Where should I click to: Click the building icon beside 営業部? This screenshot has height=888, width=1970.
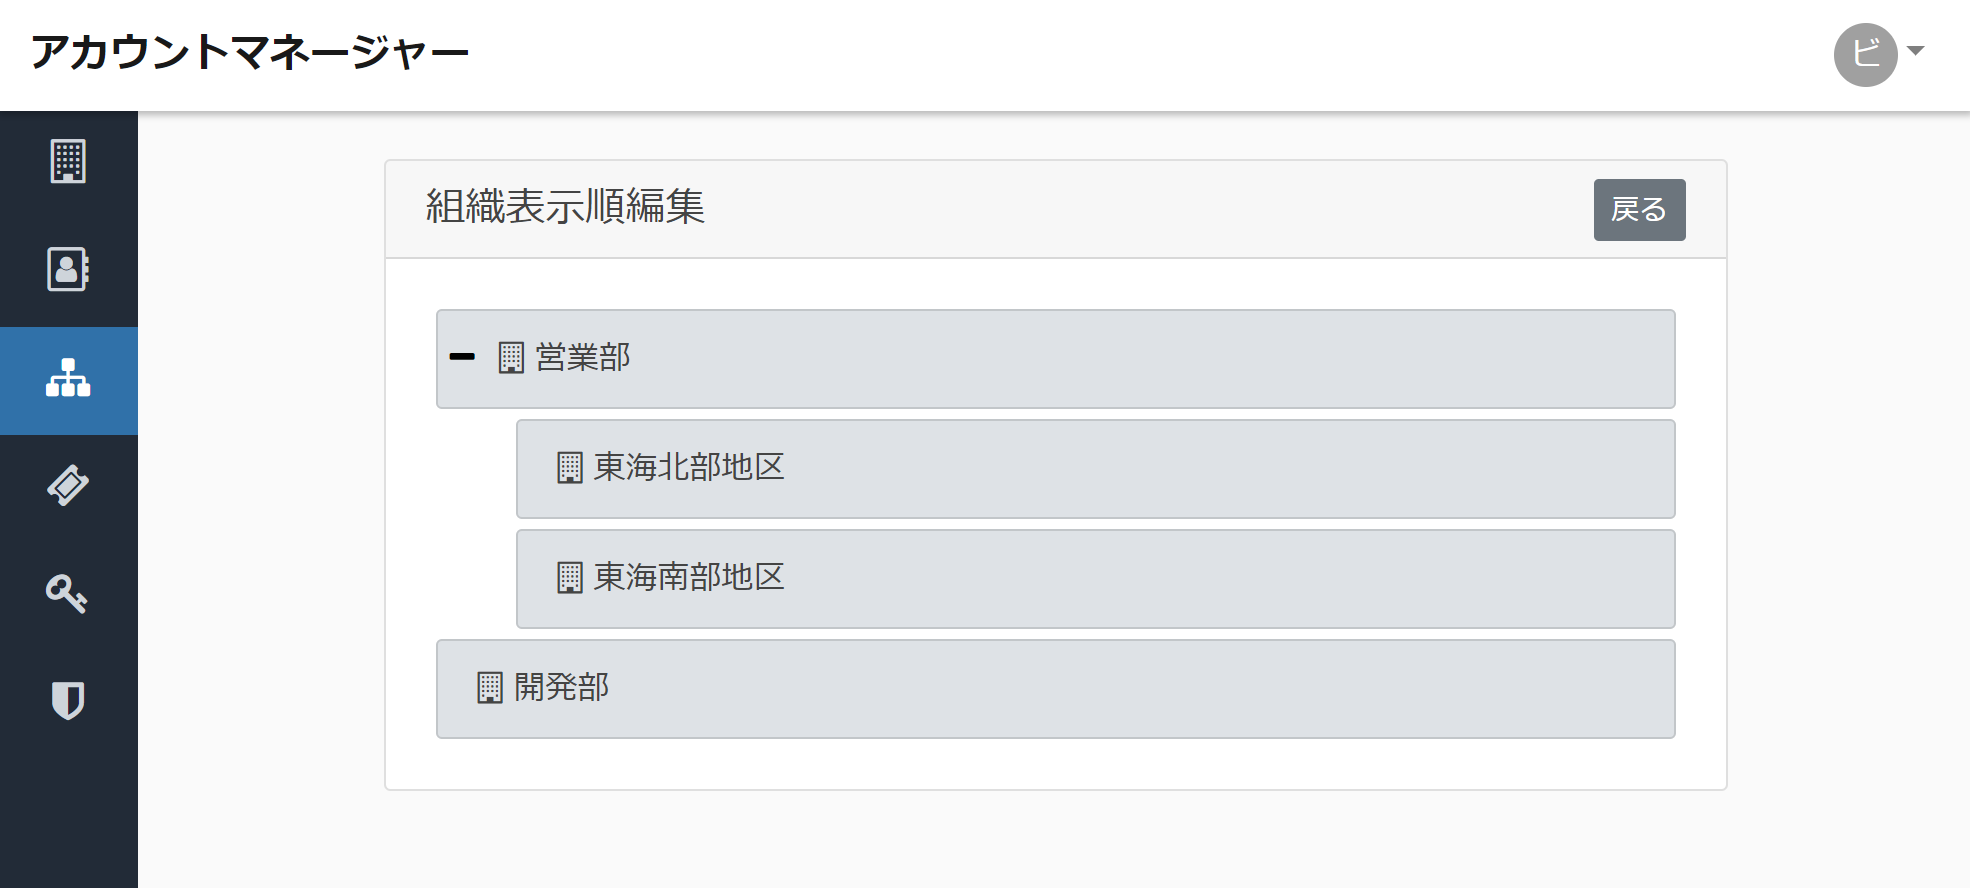pos(511,358)
